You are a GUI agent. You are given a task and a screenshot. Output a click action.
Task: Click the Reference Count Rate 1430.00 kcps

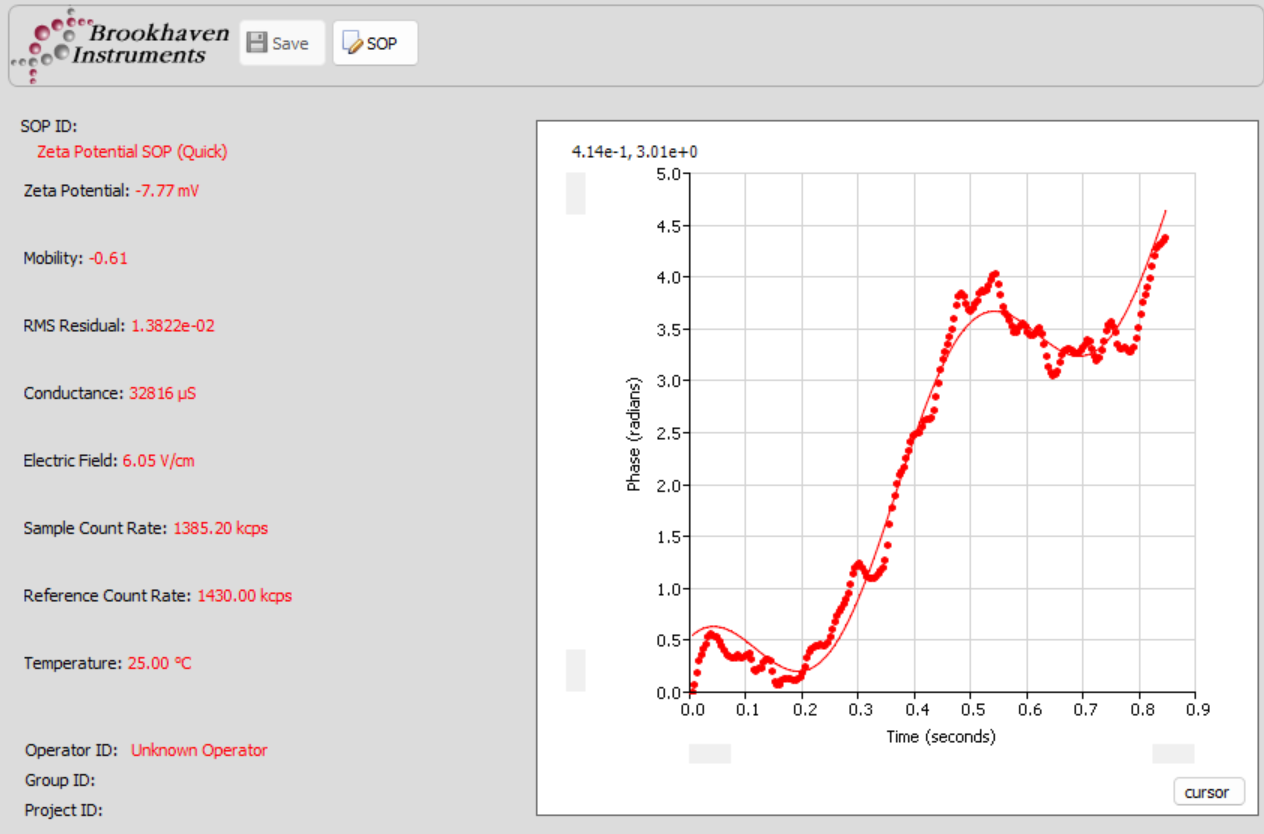click(244, 596)
